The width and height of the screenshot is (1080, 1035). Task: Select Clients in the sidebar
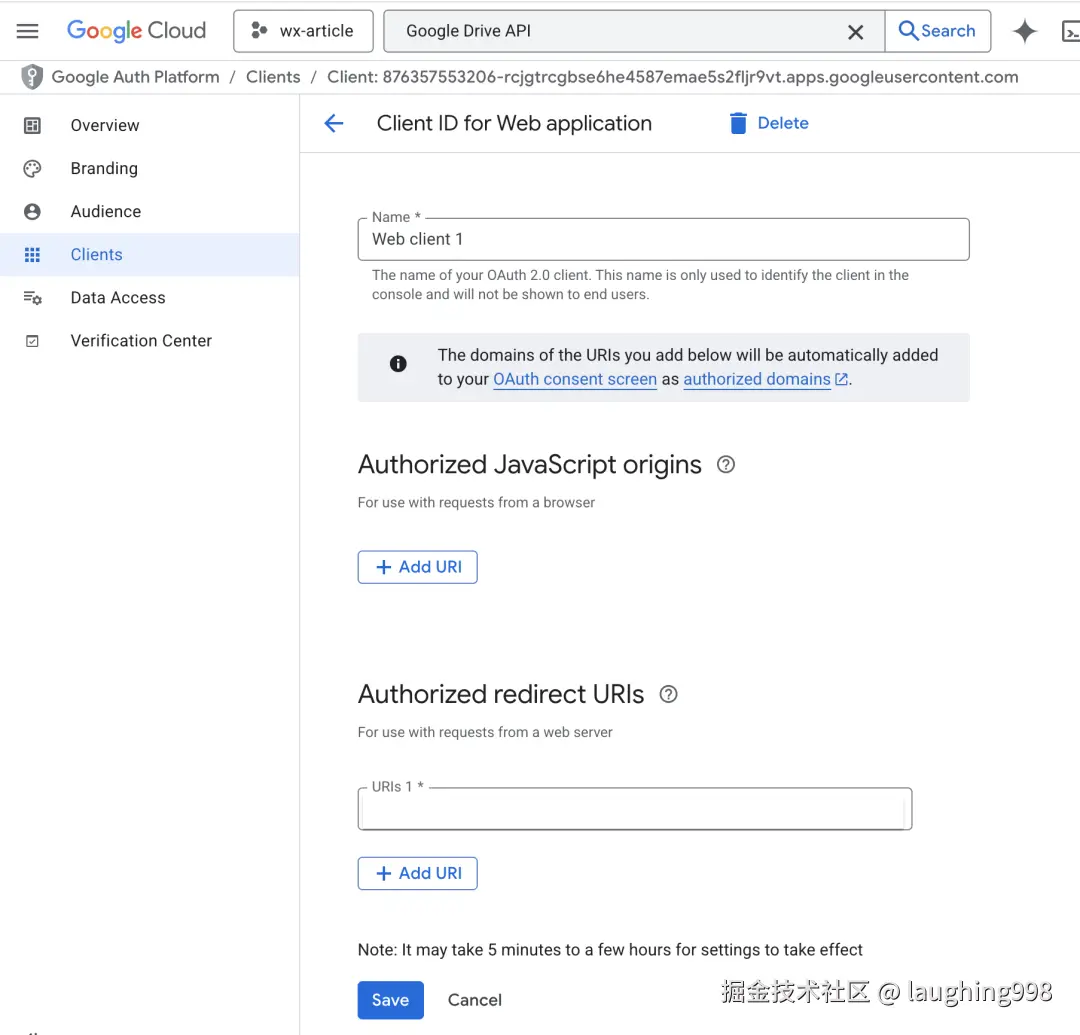(149, 255)
